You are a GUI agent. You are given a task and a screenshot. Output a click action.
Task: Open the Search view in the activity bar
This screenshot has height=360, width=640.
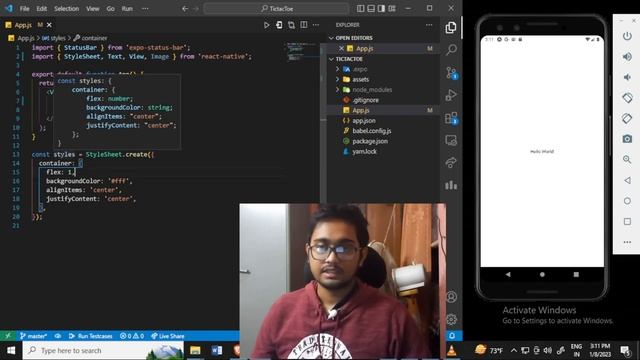(451, 50)
